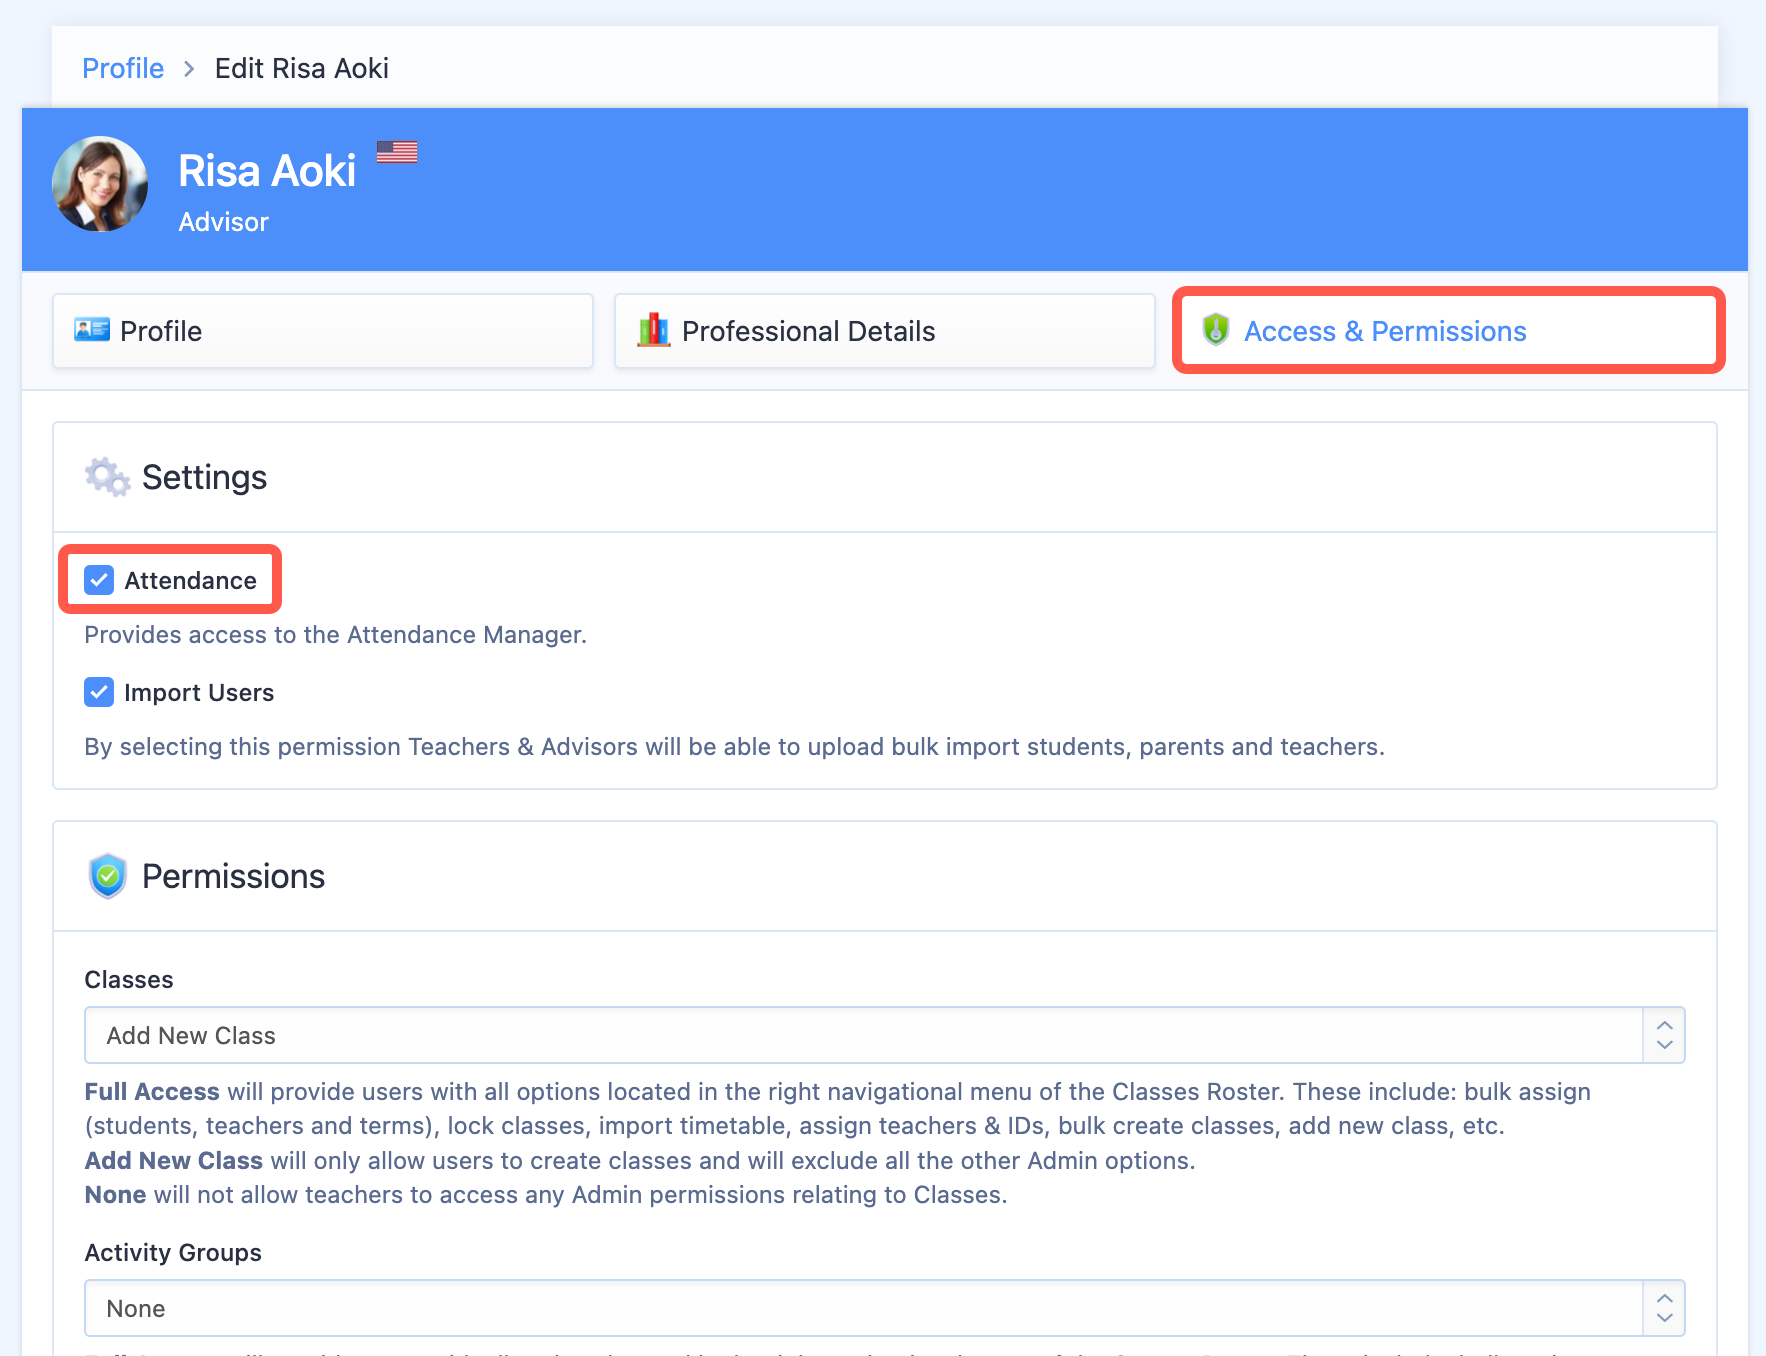This screenshot has height=1356, width=1766.
Task: Click the breadcrumb chevron separator
Action: click(x=189, y=69)
